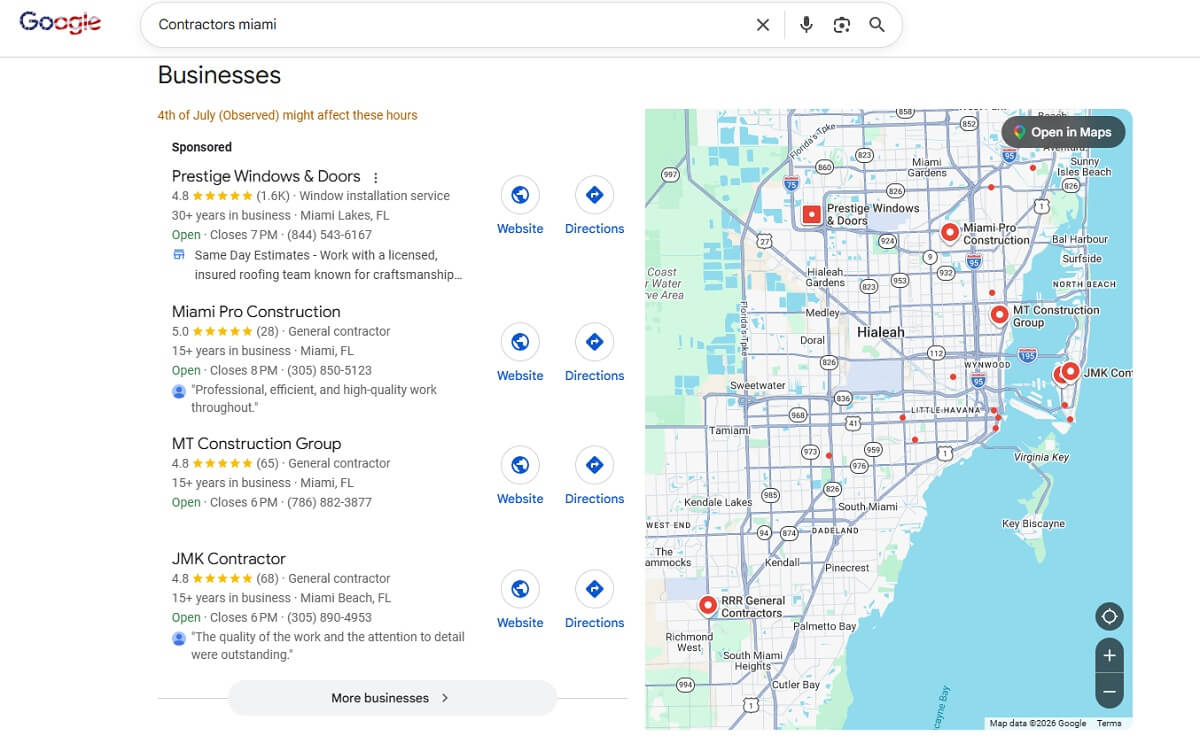The width and height of the screenshot is (1200, 736).
Task: Open three-dot menu beside Prestige Windows & Doors
Action: point(376,177)
